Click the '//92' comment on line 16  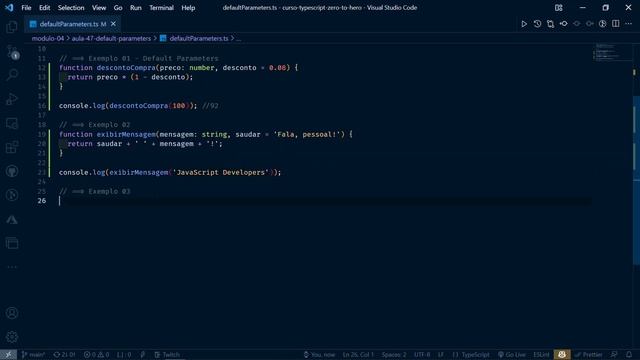210,106
